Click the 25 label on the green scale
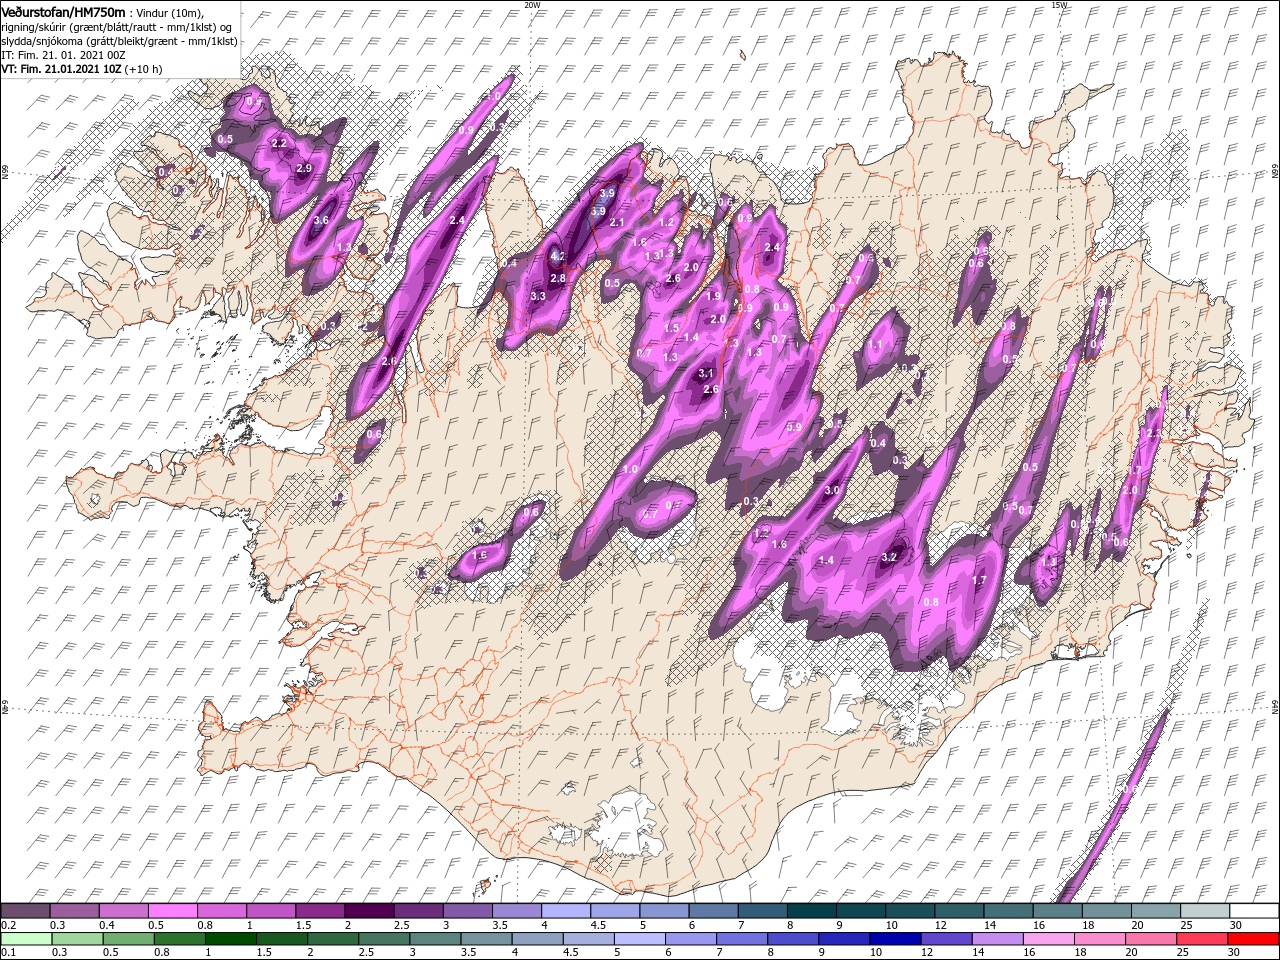 (x=1183, y=953)
